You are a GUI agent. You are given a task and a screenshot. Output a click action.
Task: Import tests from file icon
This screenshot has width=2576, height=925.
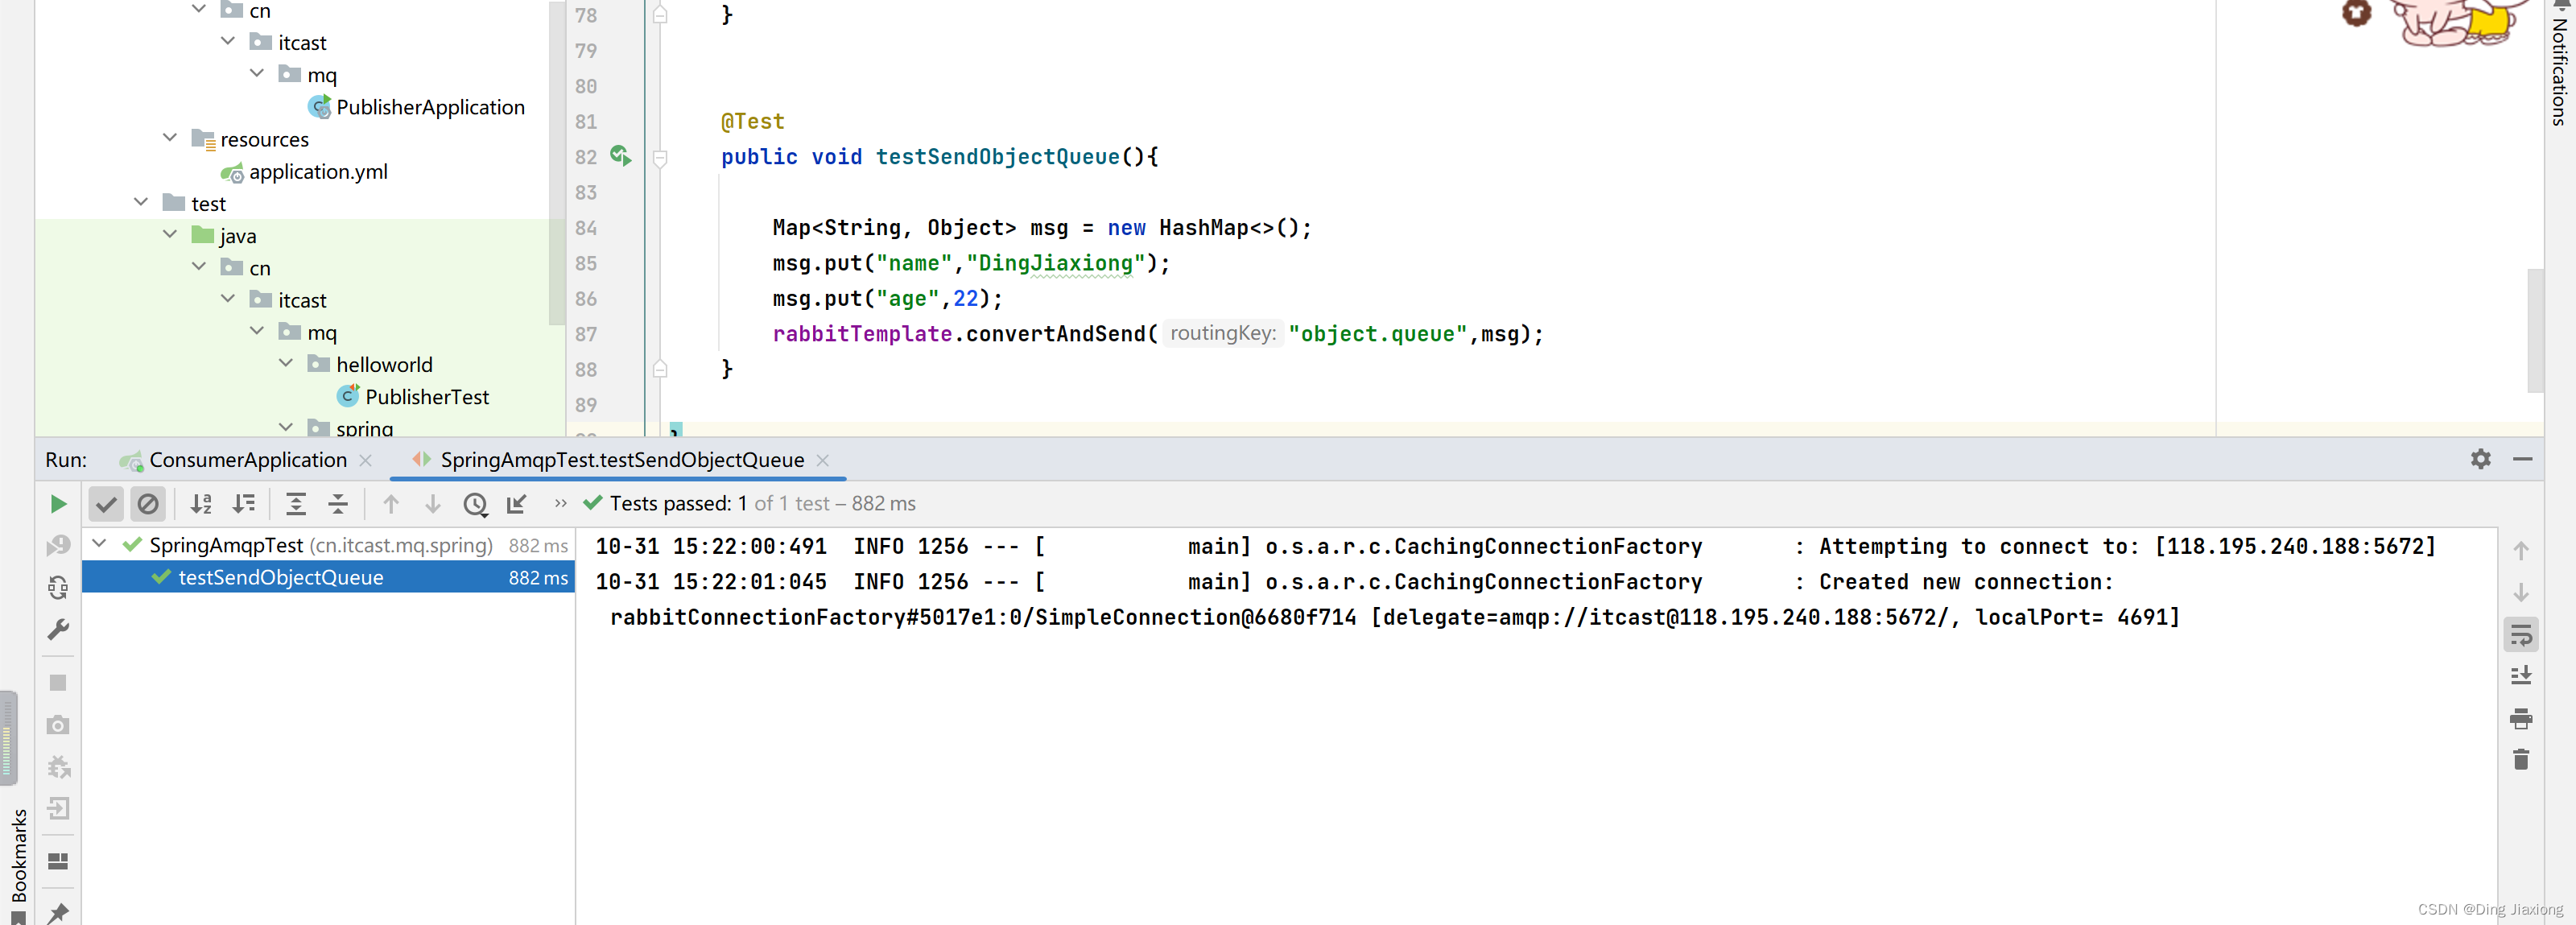[517, 504]
